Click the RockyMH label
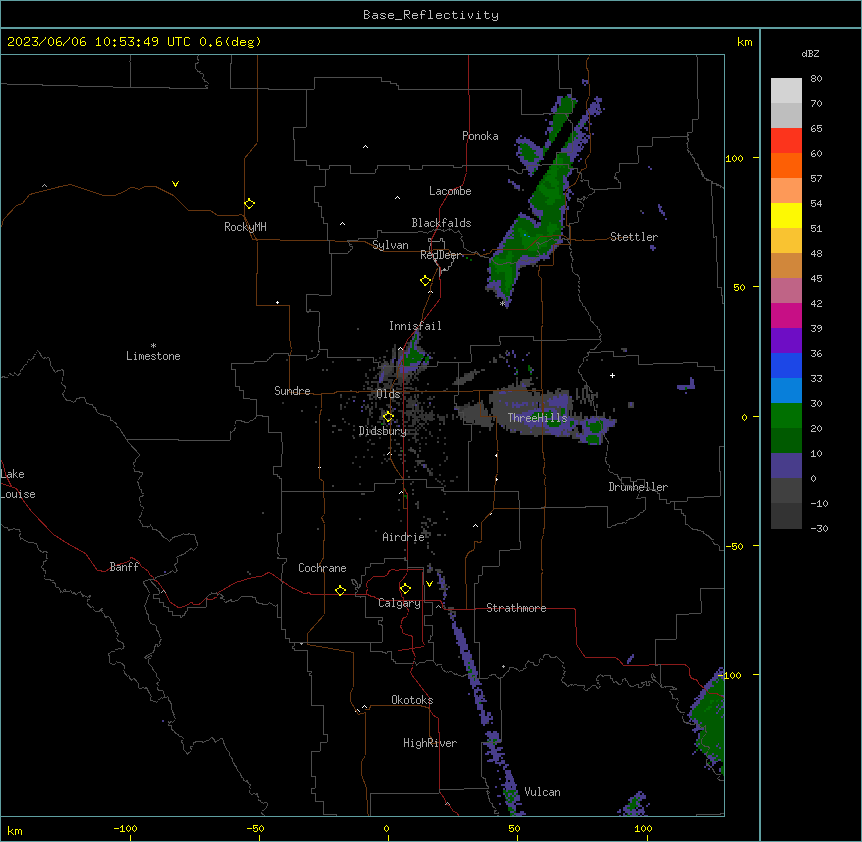Viewport: 862px width, 842px height. [x=245, y=227]
